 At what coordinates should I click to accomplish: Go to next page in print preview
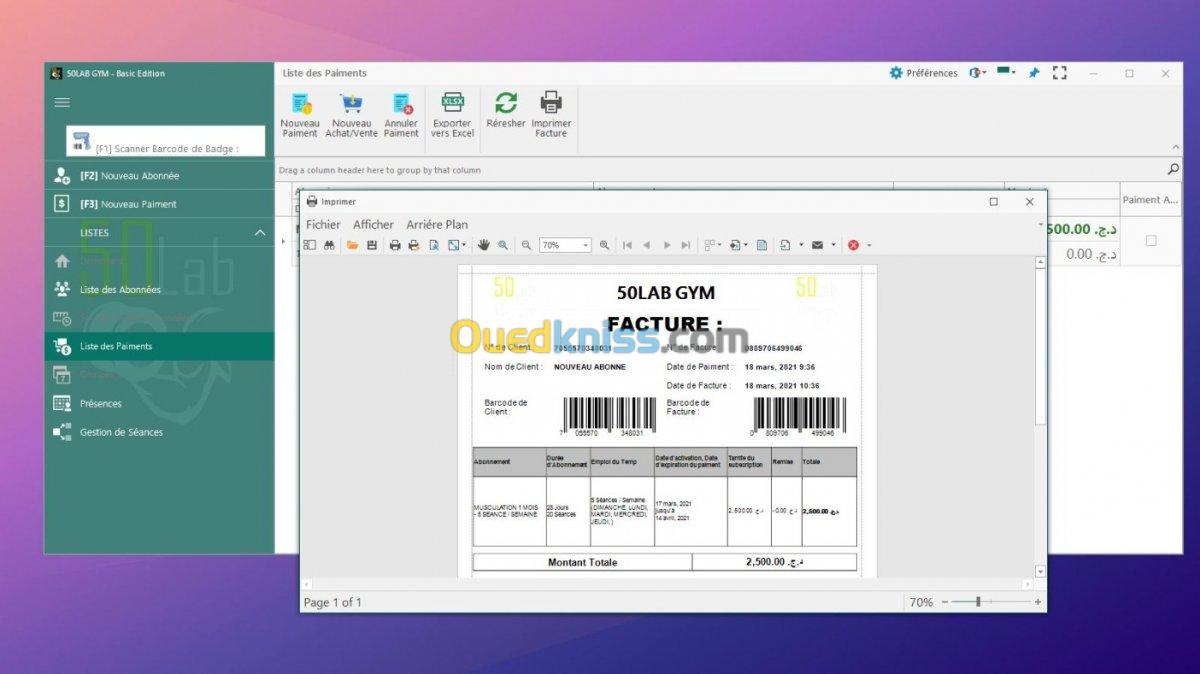(667, 245)
